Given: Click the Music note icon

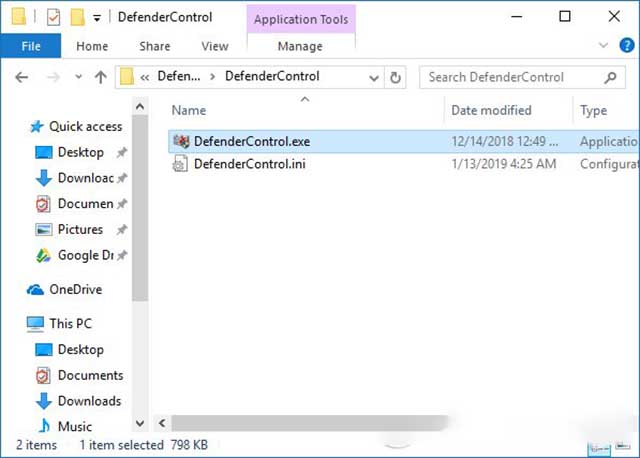Looking at the screenshot, I should point(44,426).
